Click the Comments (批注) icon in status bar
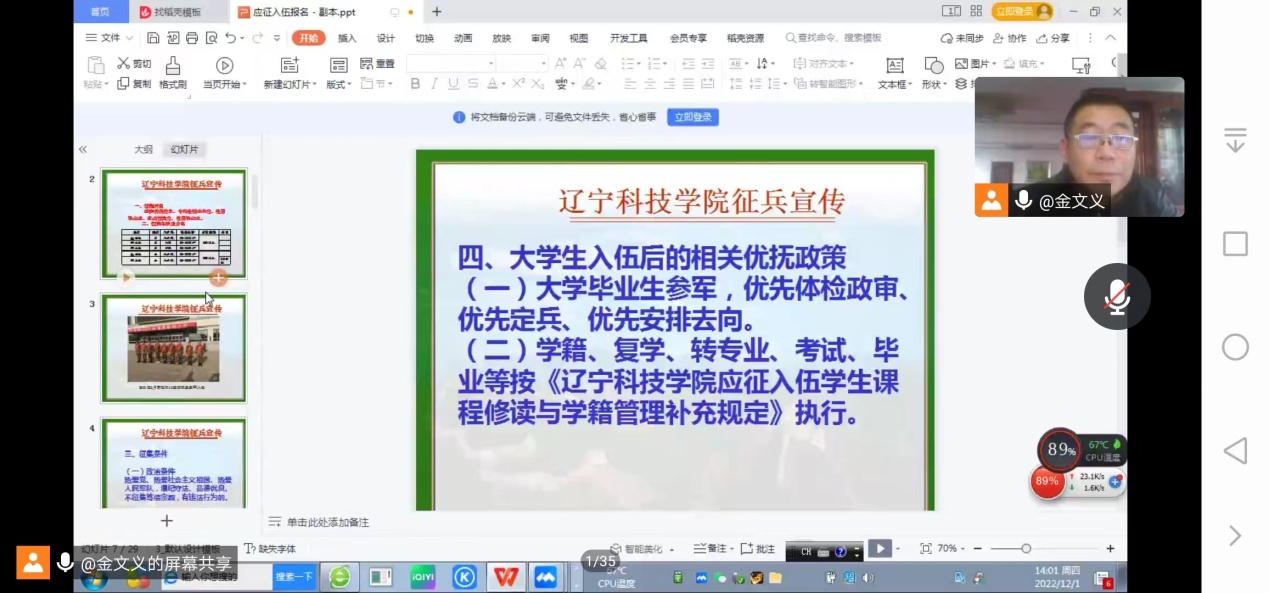Image resolution: width=1269 pixels, height=593 pixels. click(746, 549)
